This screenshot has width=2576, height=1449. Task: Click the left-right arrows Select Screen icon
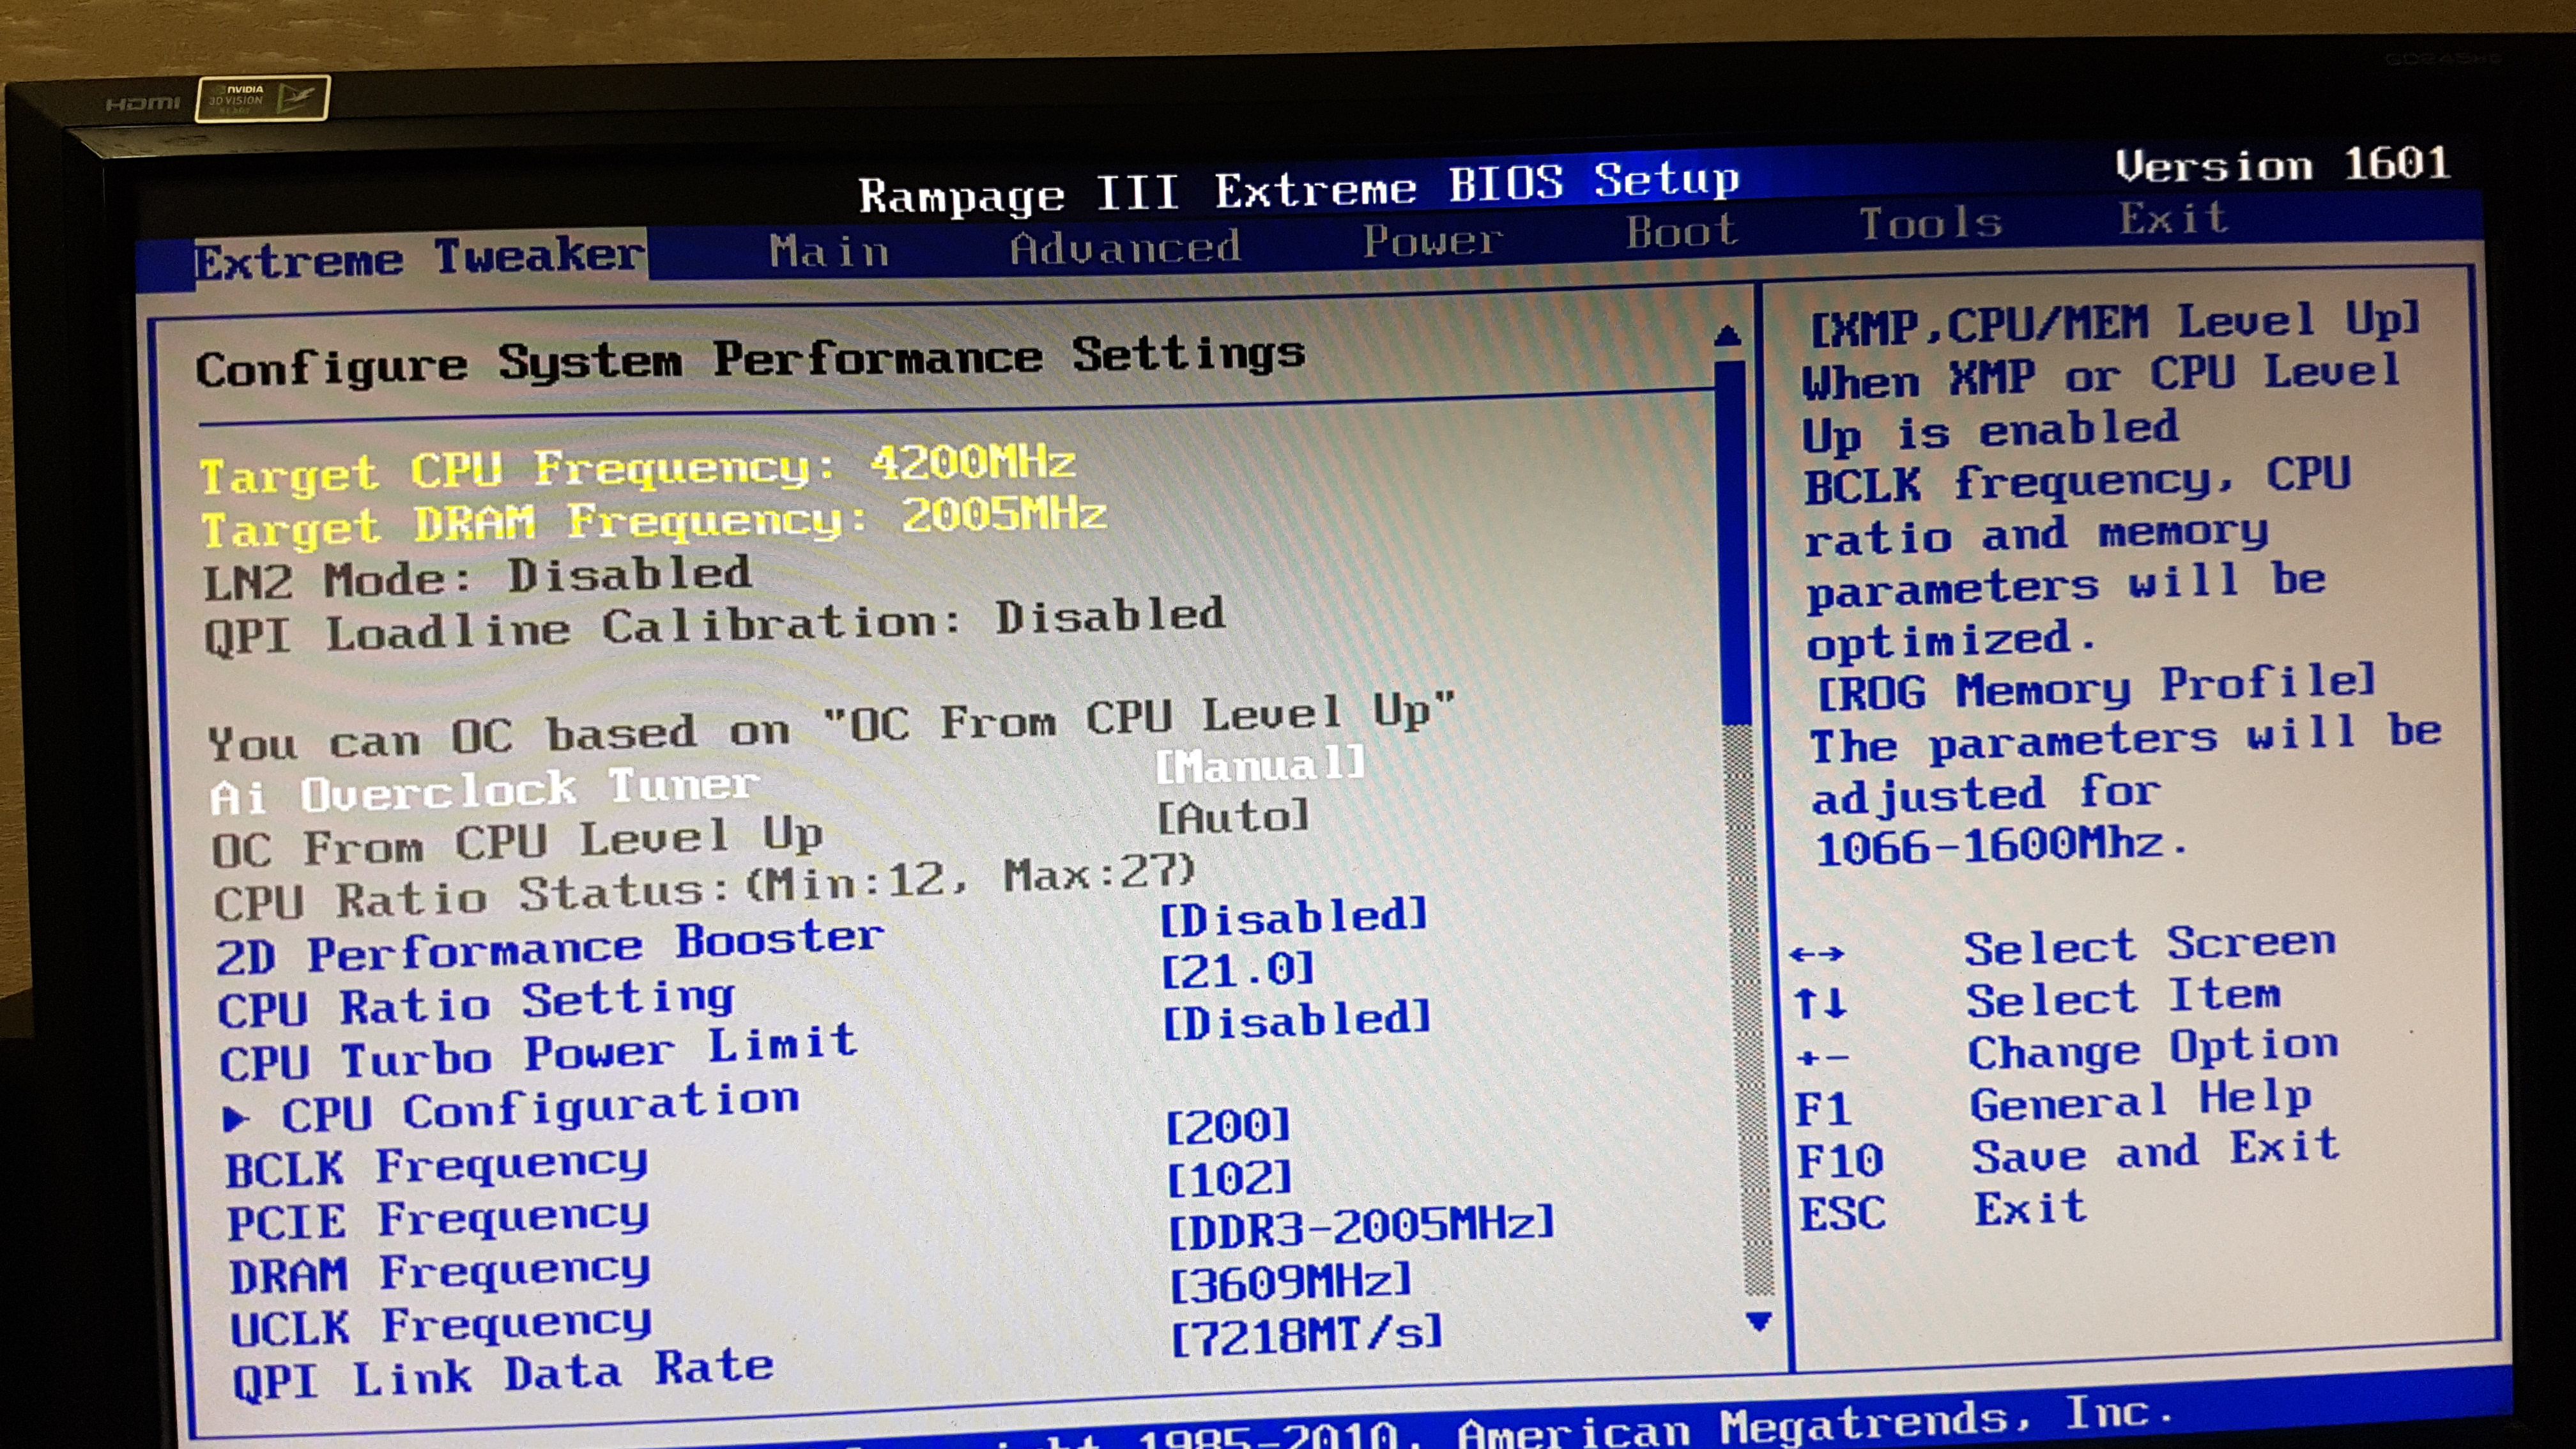tap(1816, 953)
